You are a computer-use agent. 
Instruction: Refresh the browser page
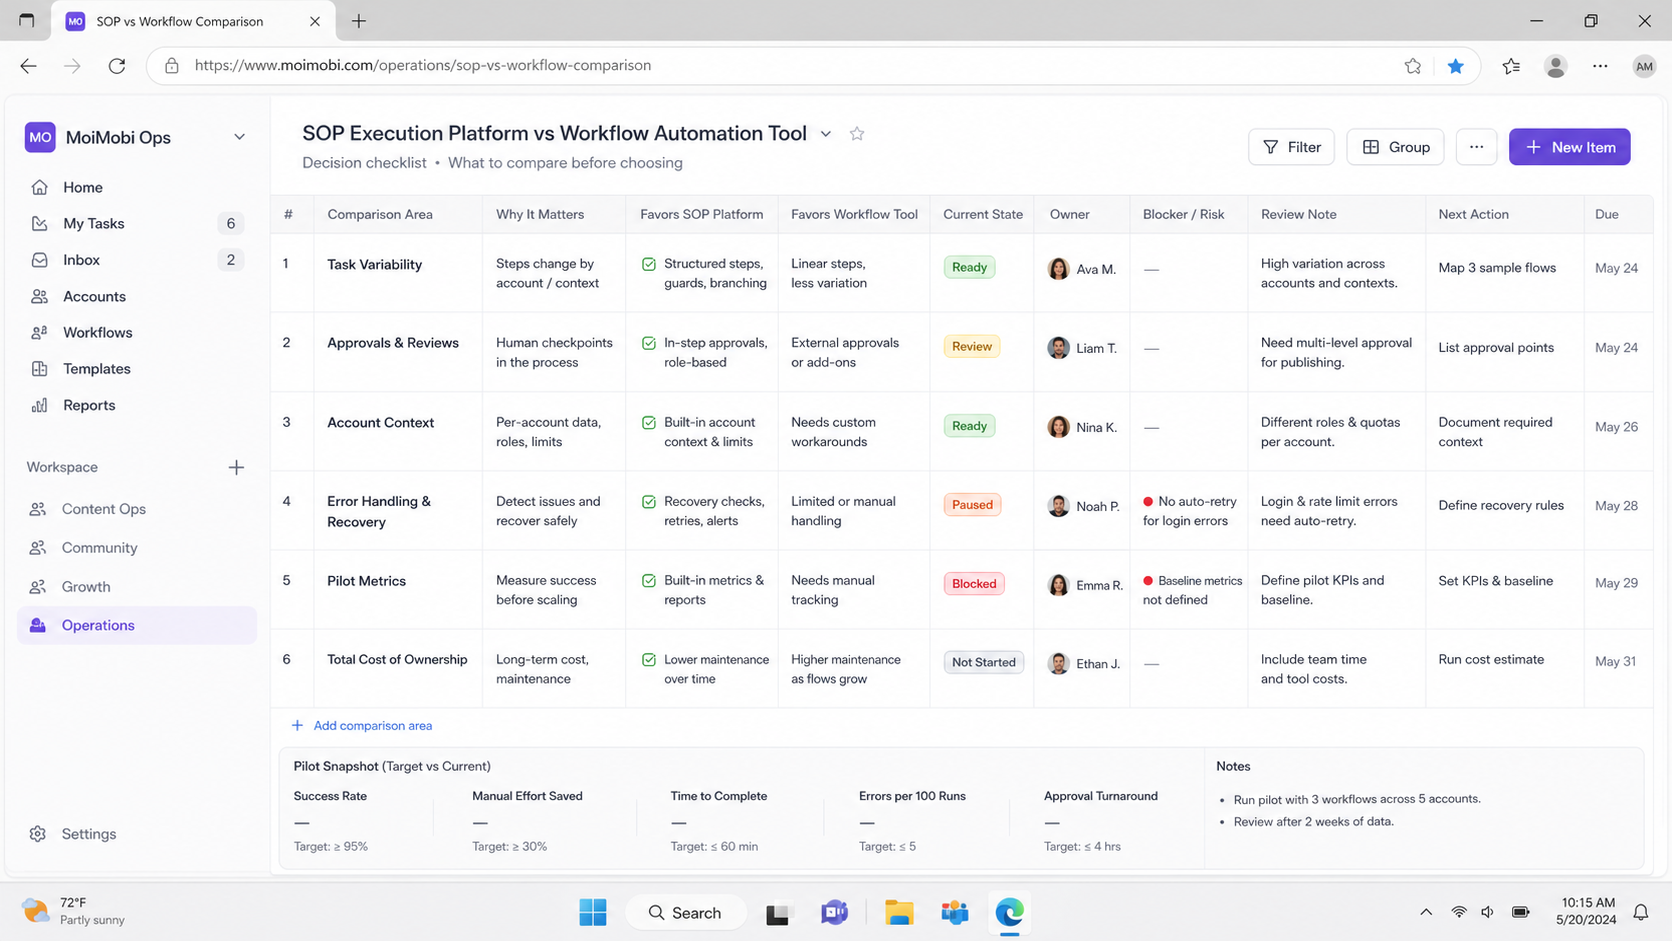[117, 66]
